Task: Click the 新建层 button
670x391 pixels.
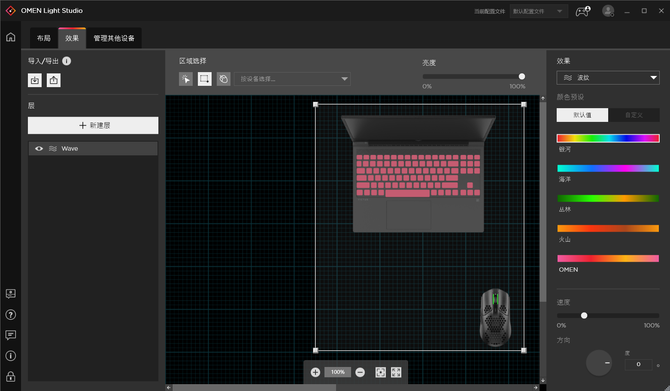Action: 93,125
